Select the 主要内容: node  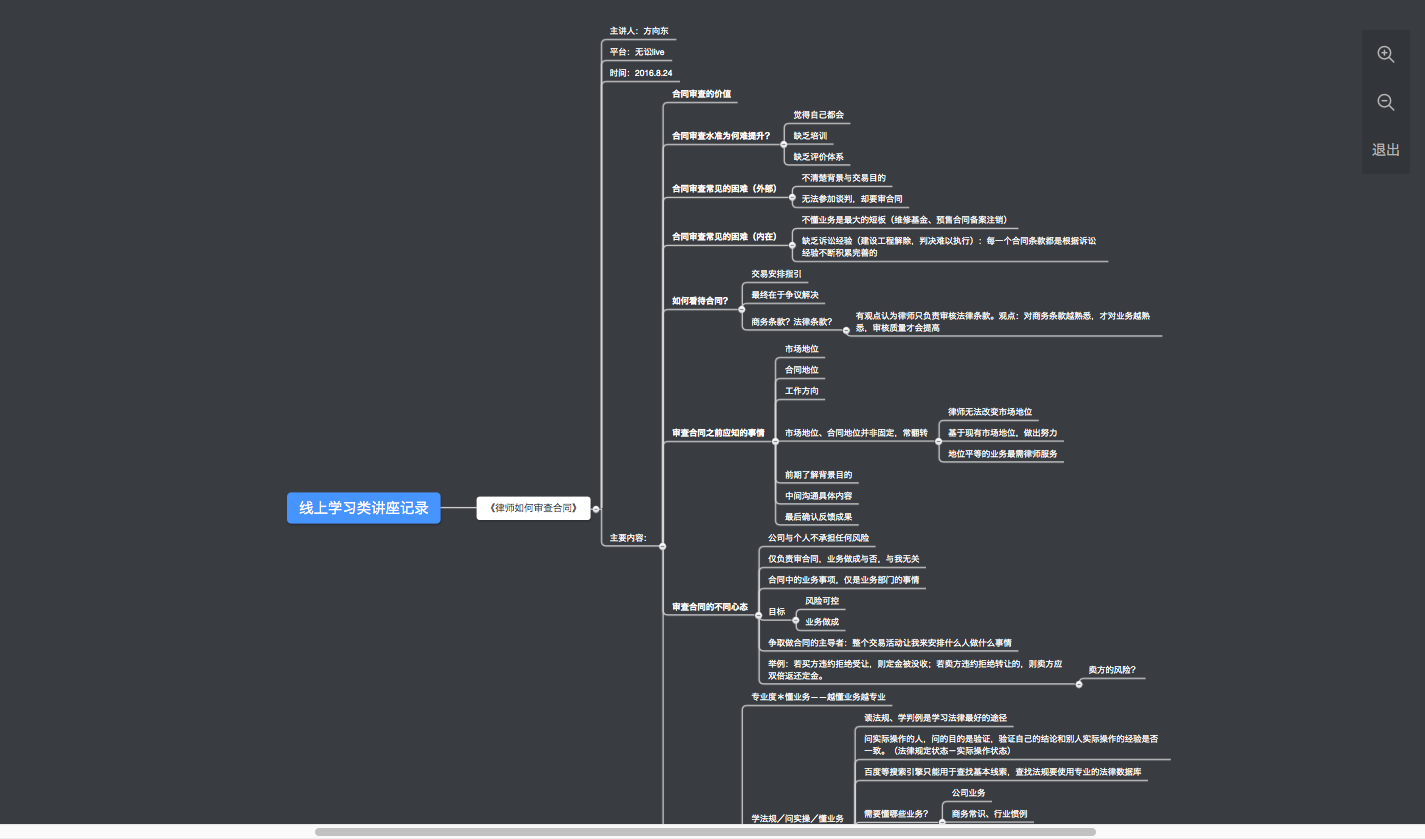click(628, 538)
